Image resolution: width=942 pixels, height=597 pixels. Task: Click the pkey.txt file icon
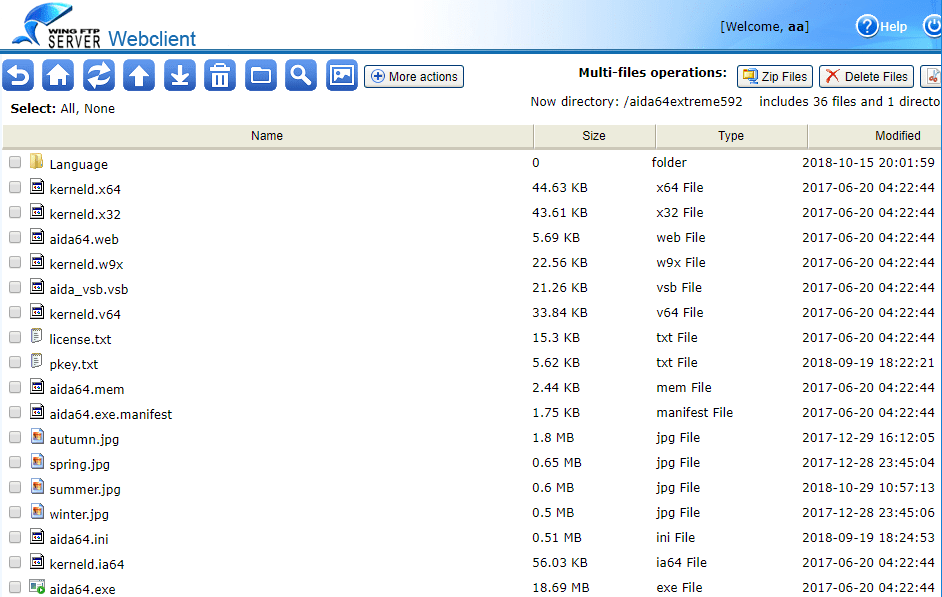coord(37,362)
